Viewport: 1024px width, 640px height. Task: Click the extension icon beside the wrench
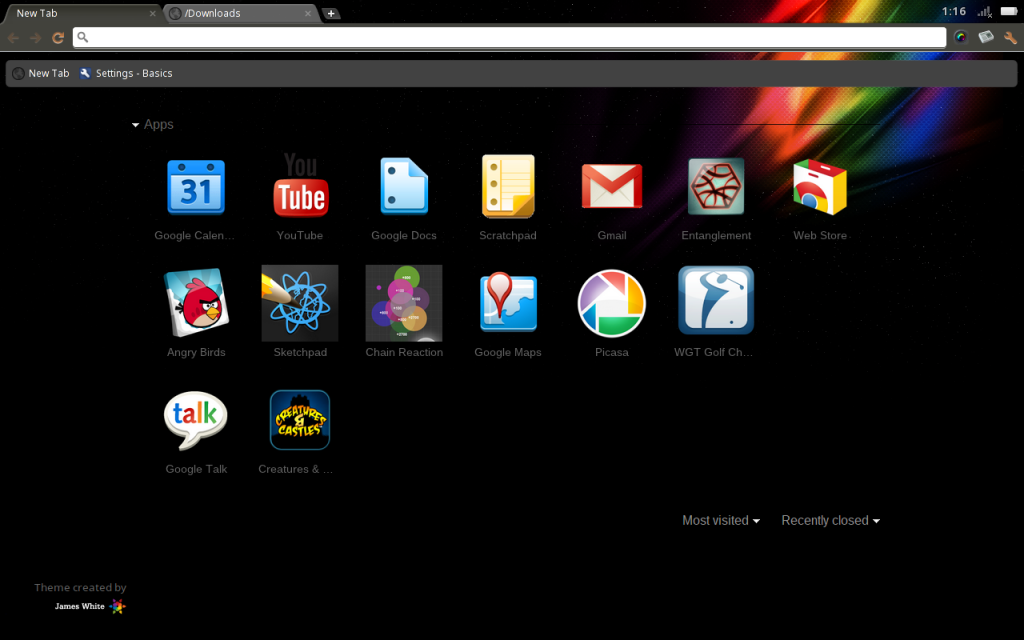tap(985, 37)
